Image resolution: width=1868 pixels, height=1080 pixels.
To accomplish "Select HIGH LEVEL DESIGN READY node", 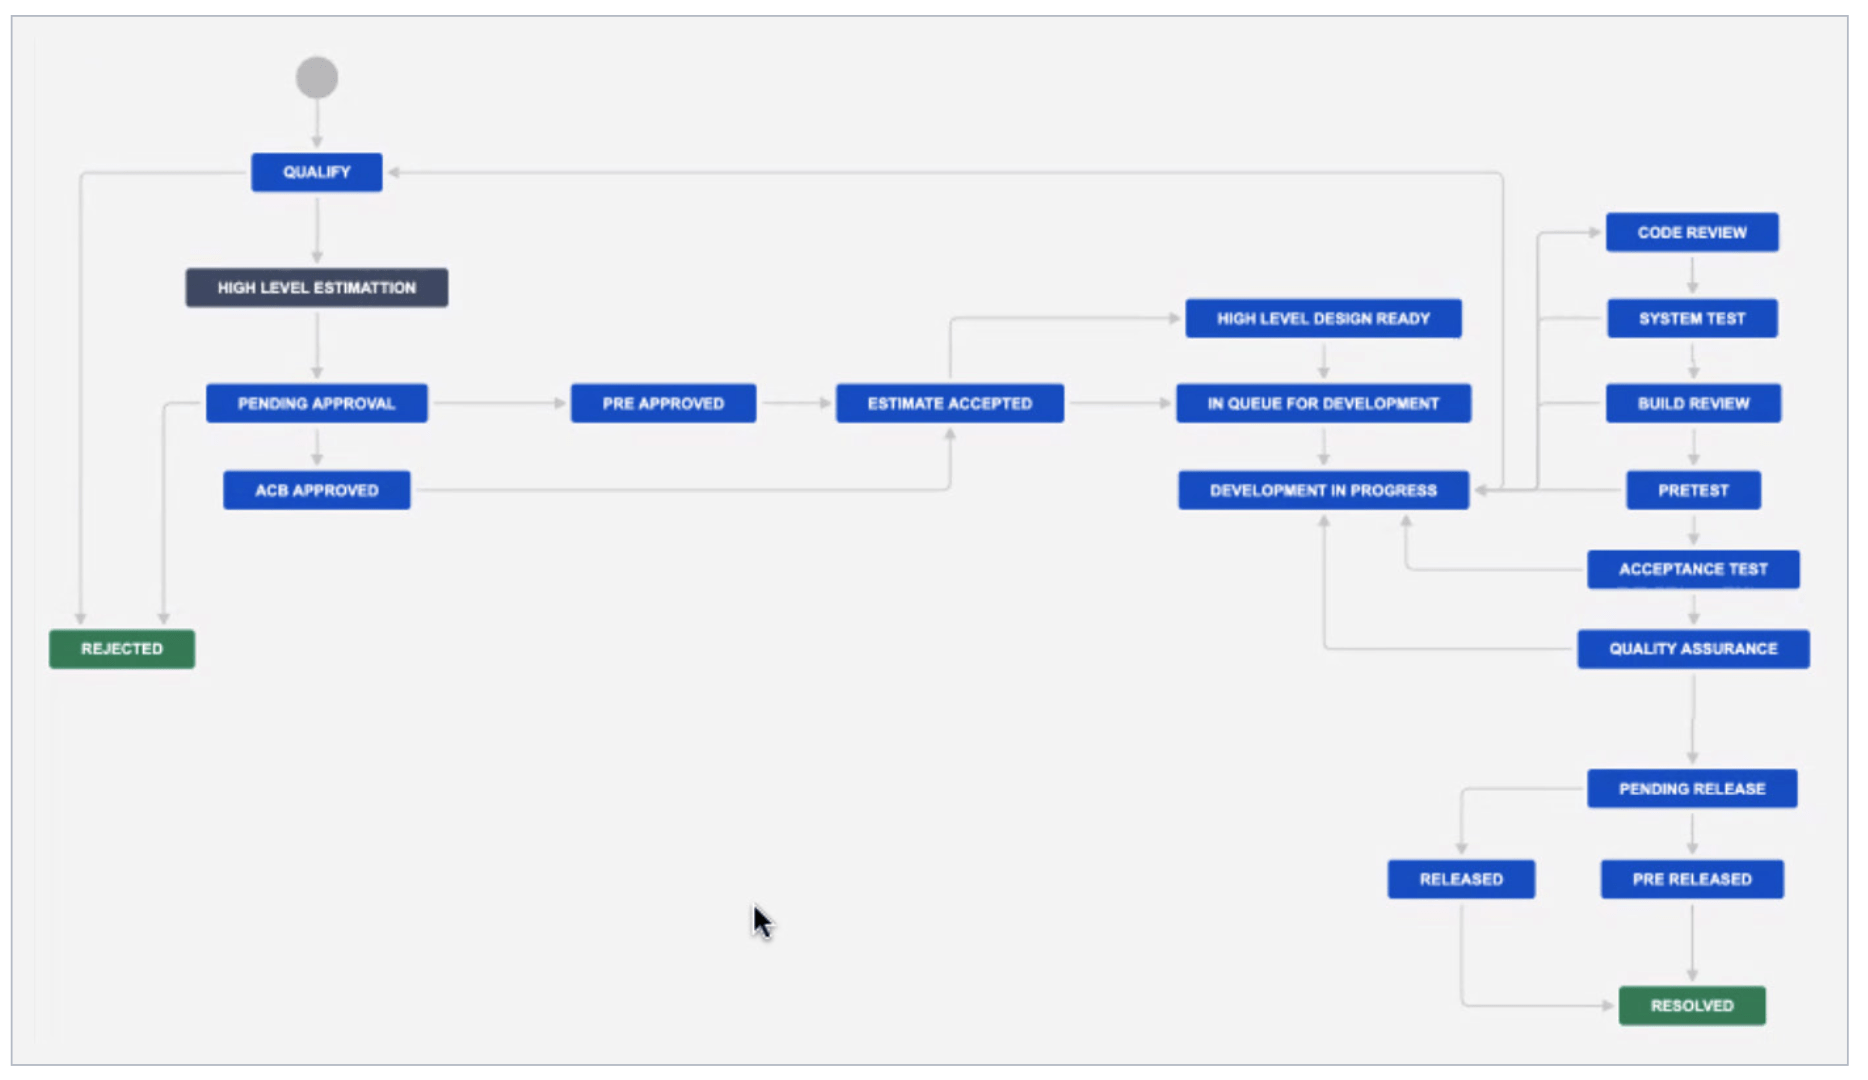I will click(1323, 319).
